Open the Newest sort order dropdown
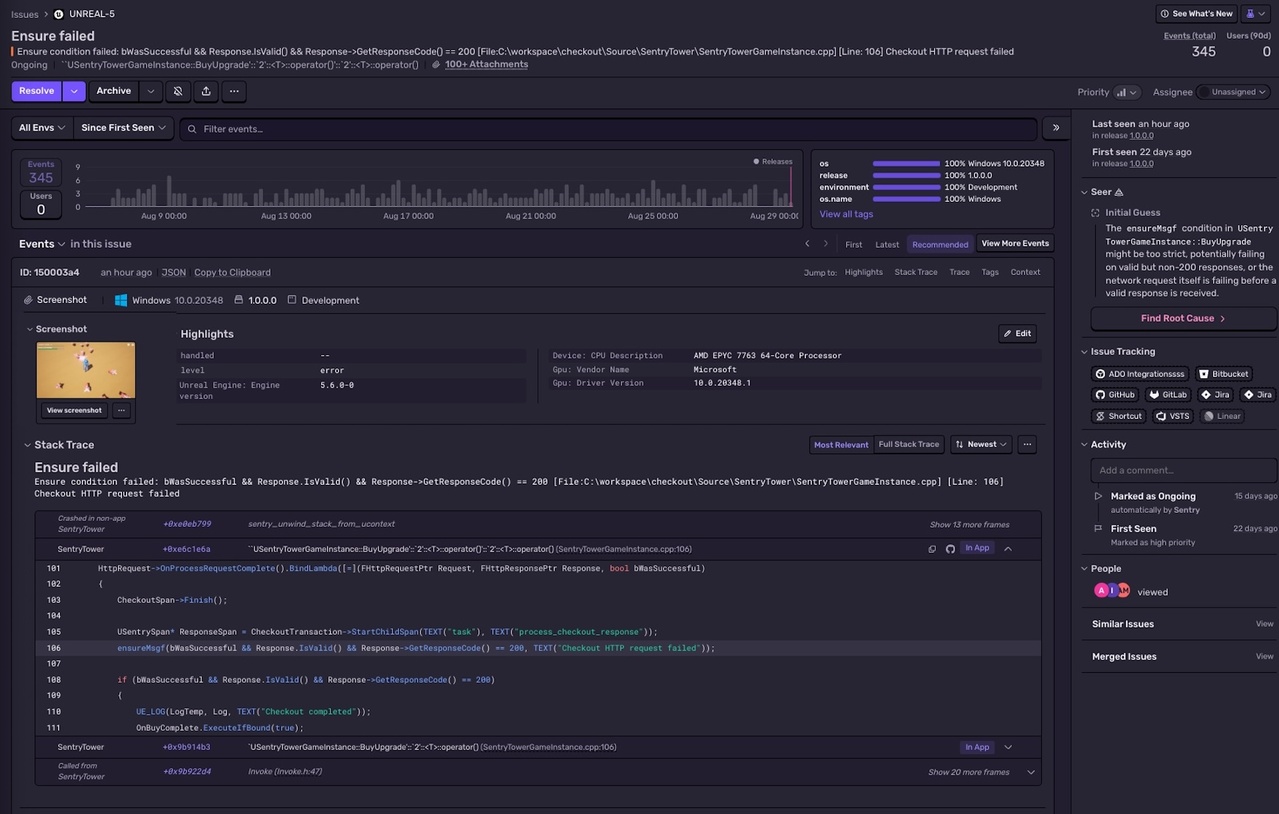This screenshot has width=1279, height=814. pos(981,444)
